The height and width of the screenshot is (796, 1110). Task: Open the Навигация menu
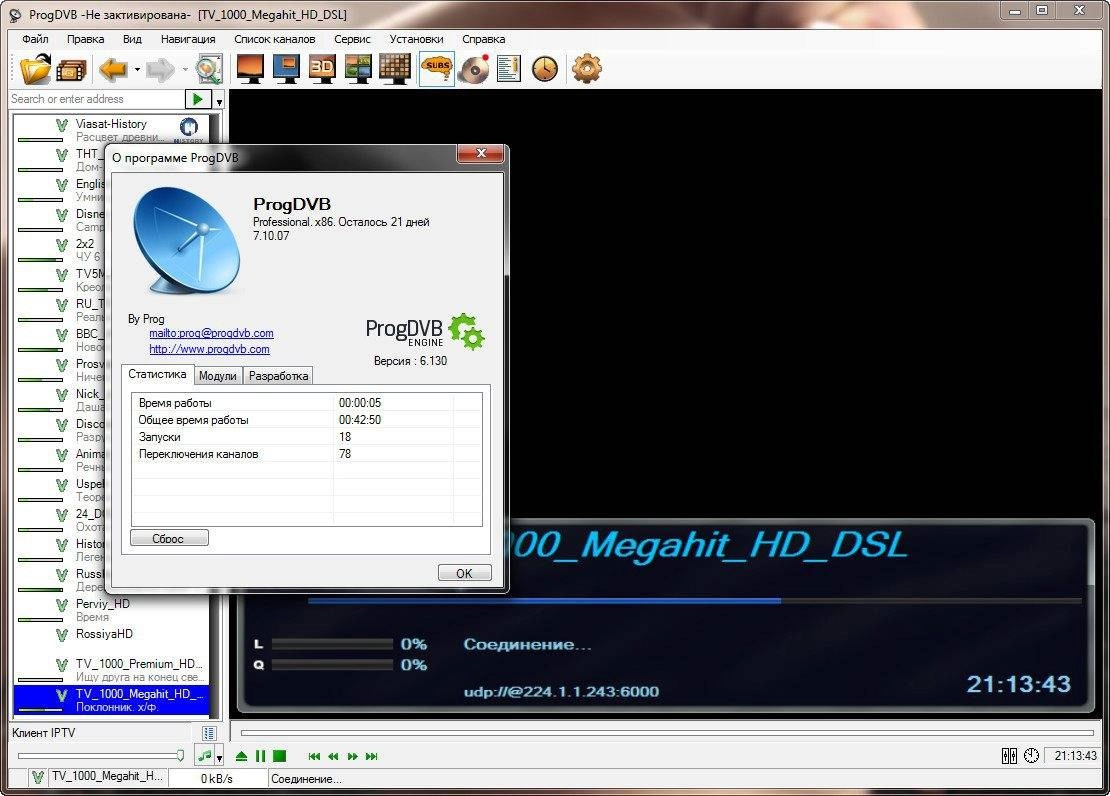[188, 39]
